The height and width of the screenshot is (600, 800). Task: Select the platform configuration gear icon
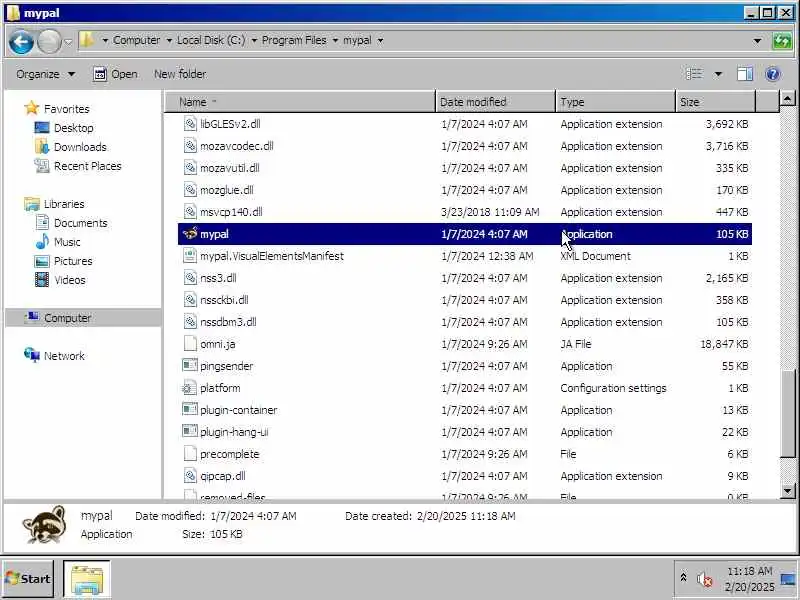coord(188,388)
